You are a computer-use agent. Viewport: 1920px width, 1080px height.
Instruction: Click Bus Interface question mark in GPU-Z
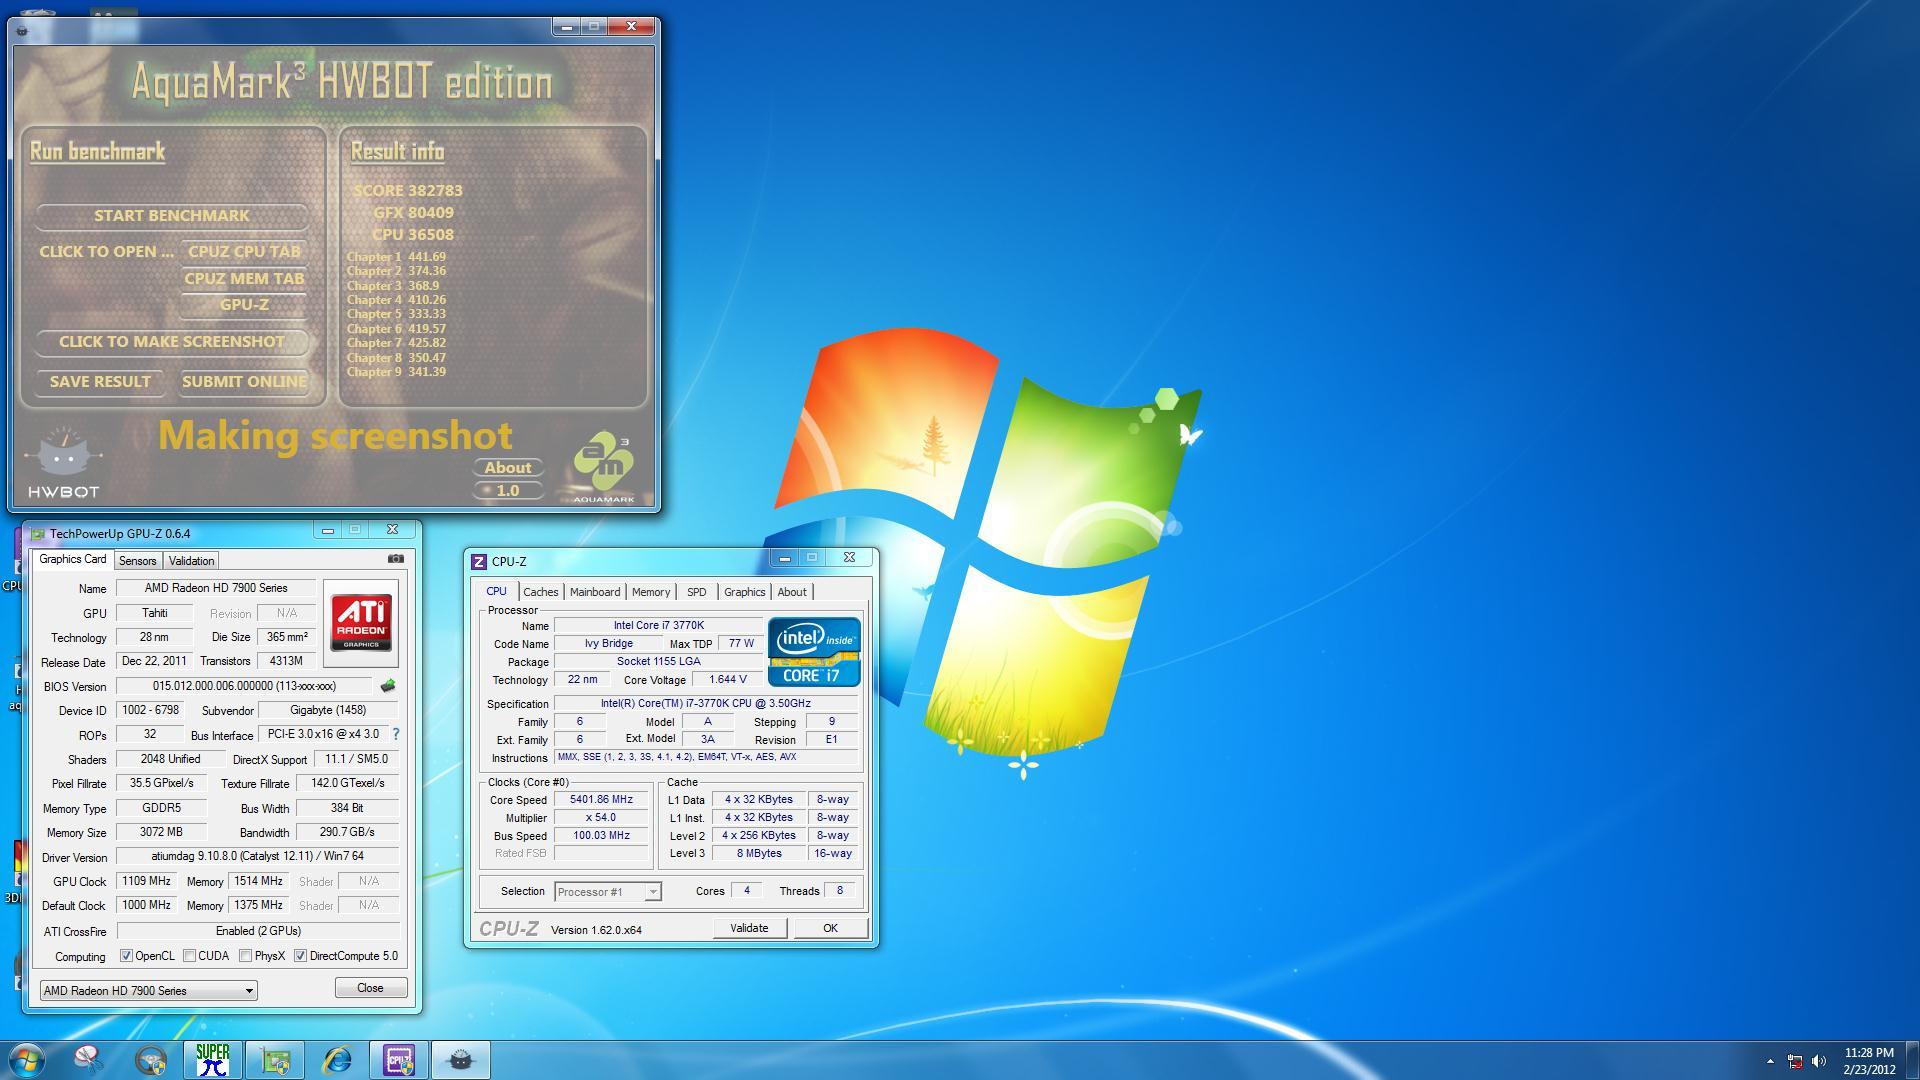(x=396, y=734)
